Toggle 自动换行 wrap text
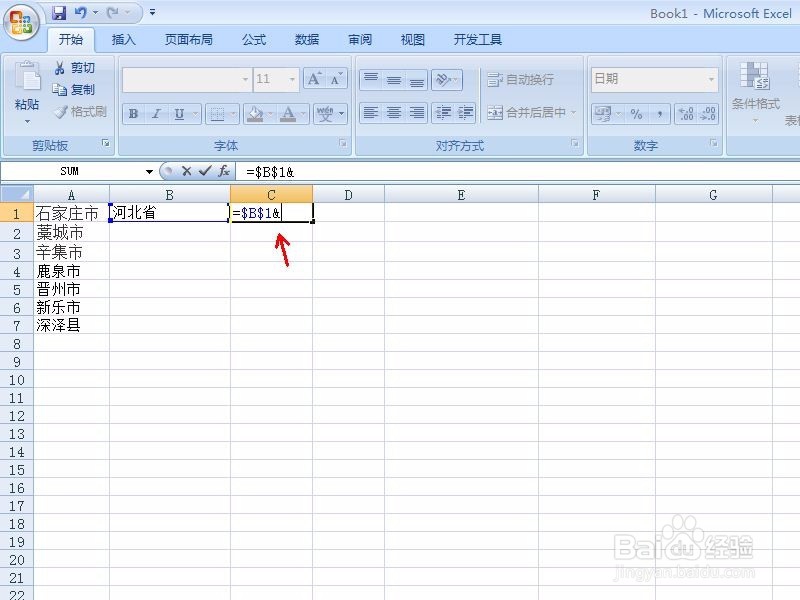This screenshot has width=800, height=600. pyautogui.click(x=520, y=79)
